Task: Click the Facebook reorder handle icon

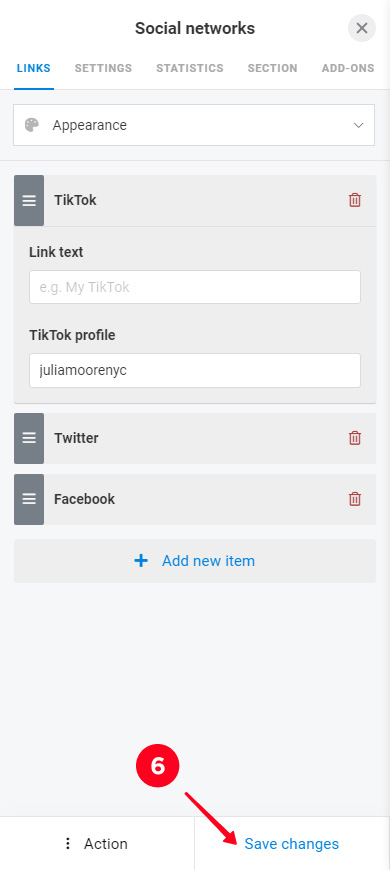Action: pos(29,499)
